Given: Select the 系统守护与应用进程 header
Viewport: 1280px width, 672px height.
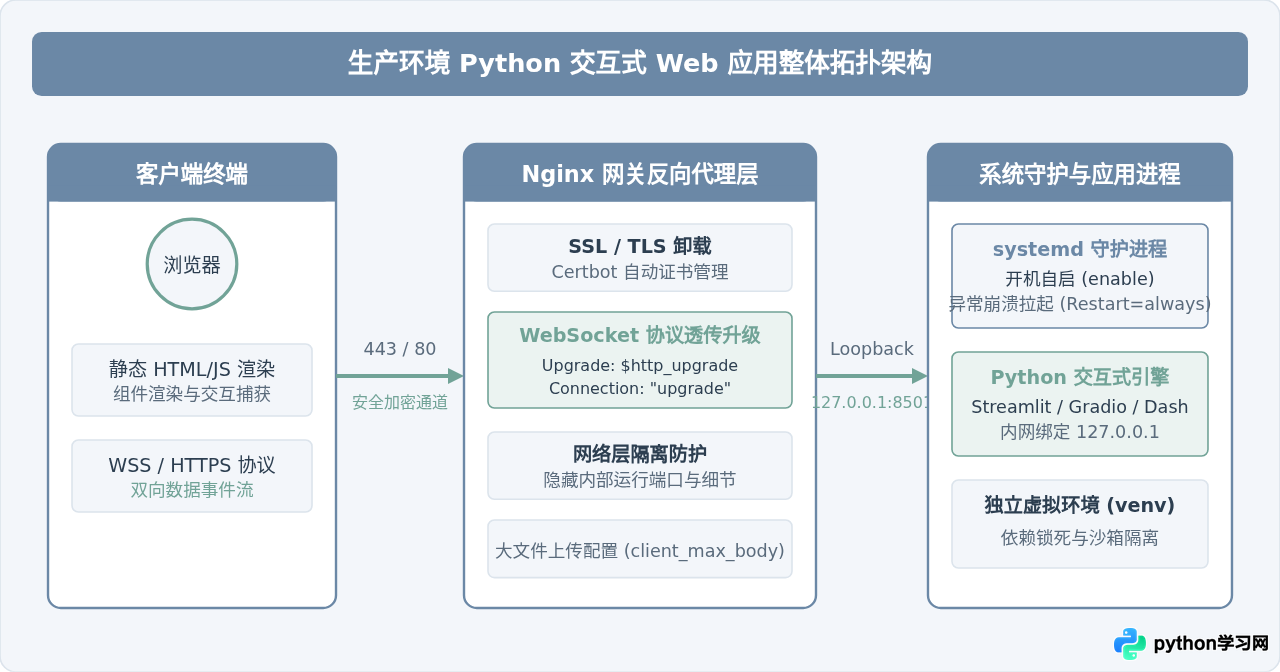Looking at the screenshot, I should click(x=1080, y=173).
